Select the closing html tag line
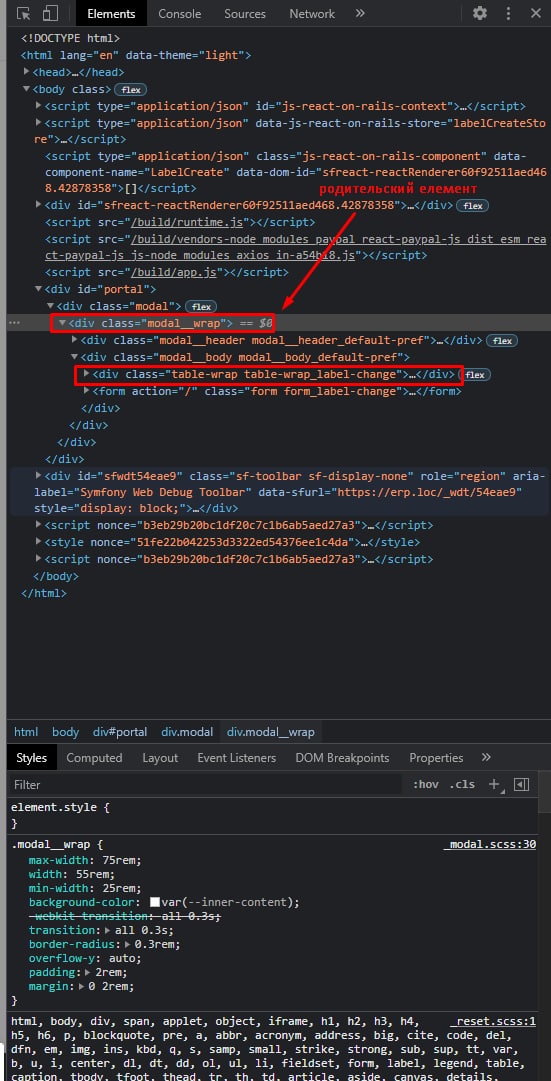Image resolution: width=551 pixels, height=1081 pixels. click(x=44, y=593)
